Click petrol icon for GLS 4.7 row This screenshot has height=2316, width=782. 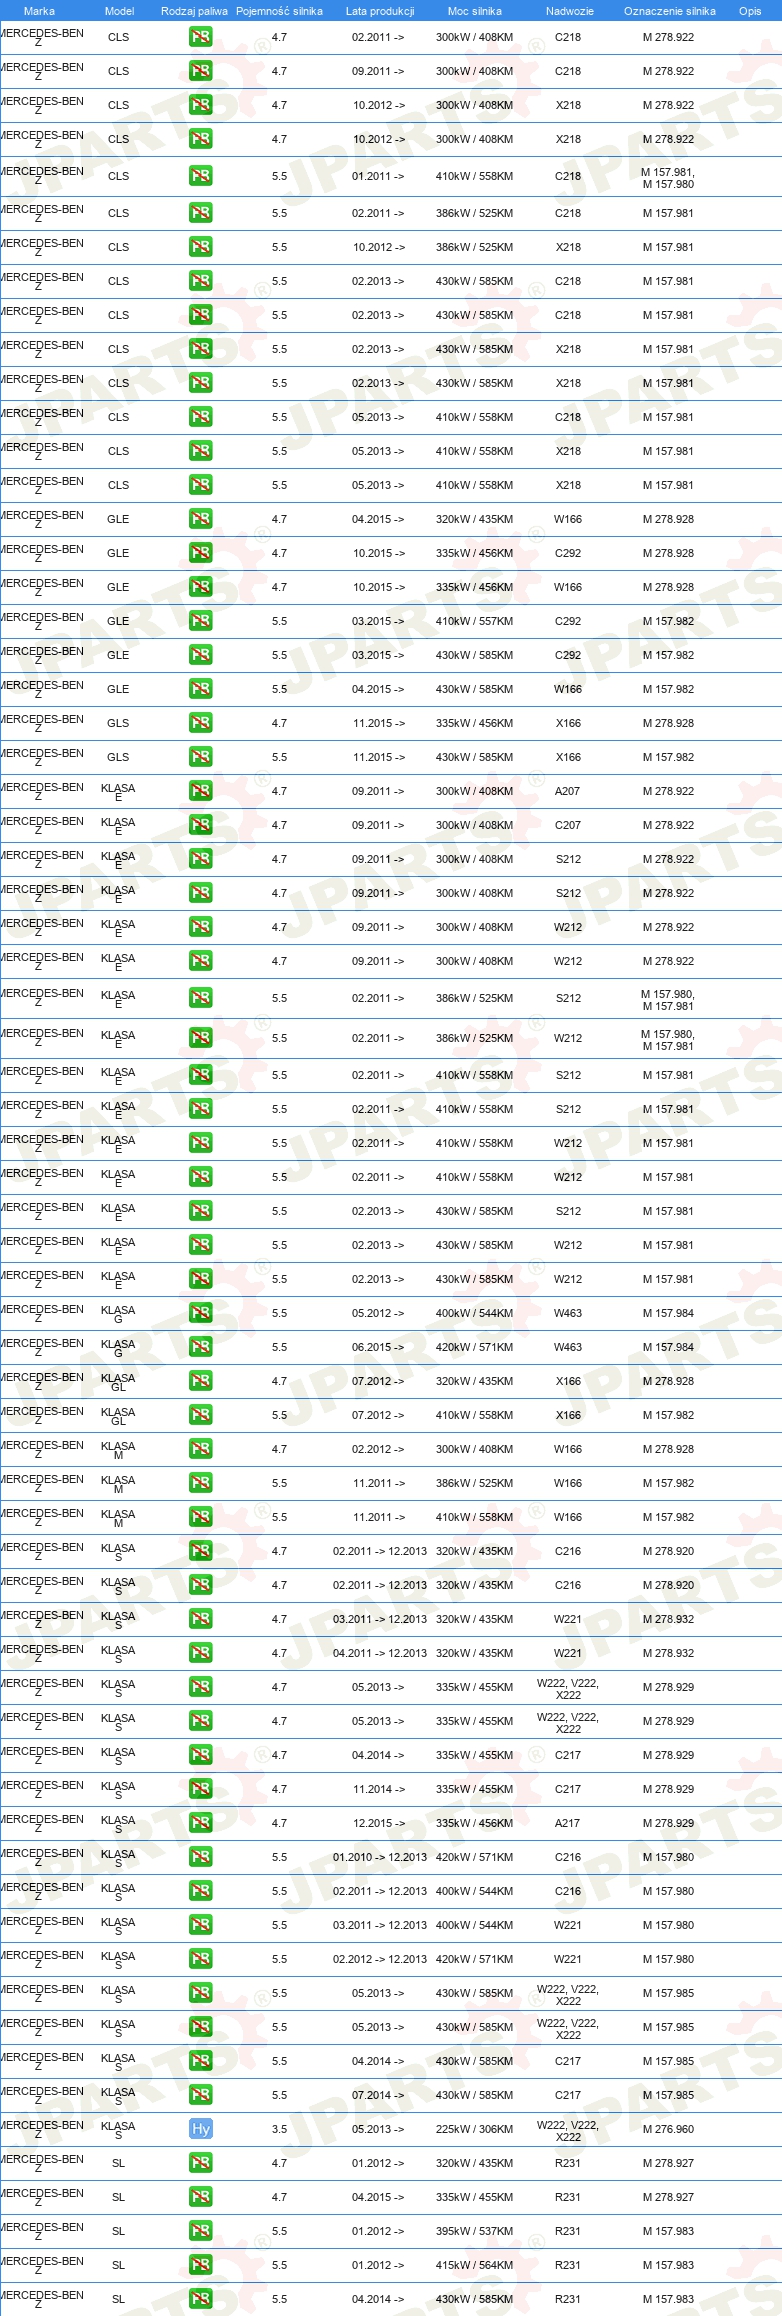coord(200,723)
